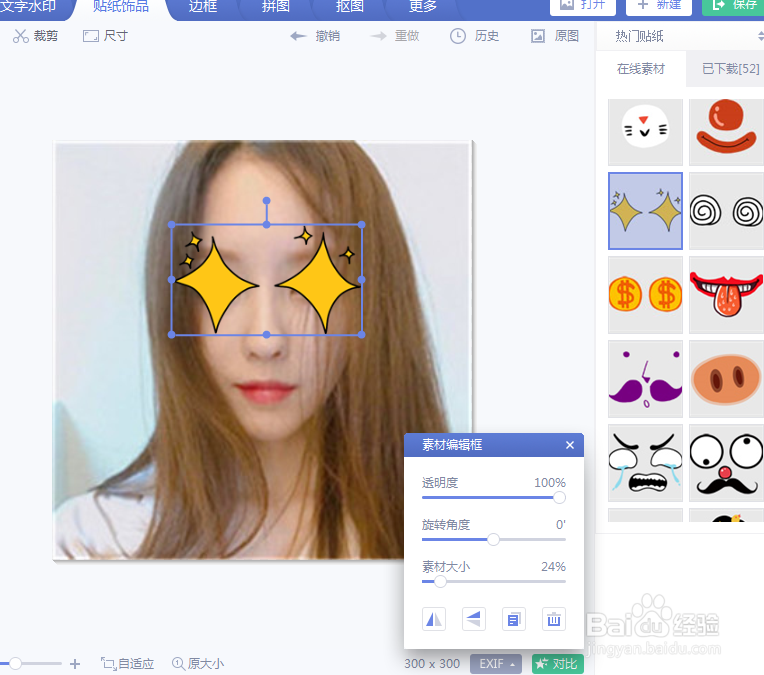
Task: Flip sticker vertically icon
Action: coord(474,619)
